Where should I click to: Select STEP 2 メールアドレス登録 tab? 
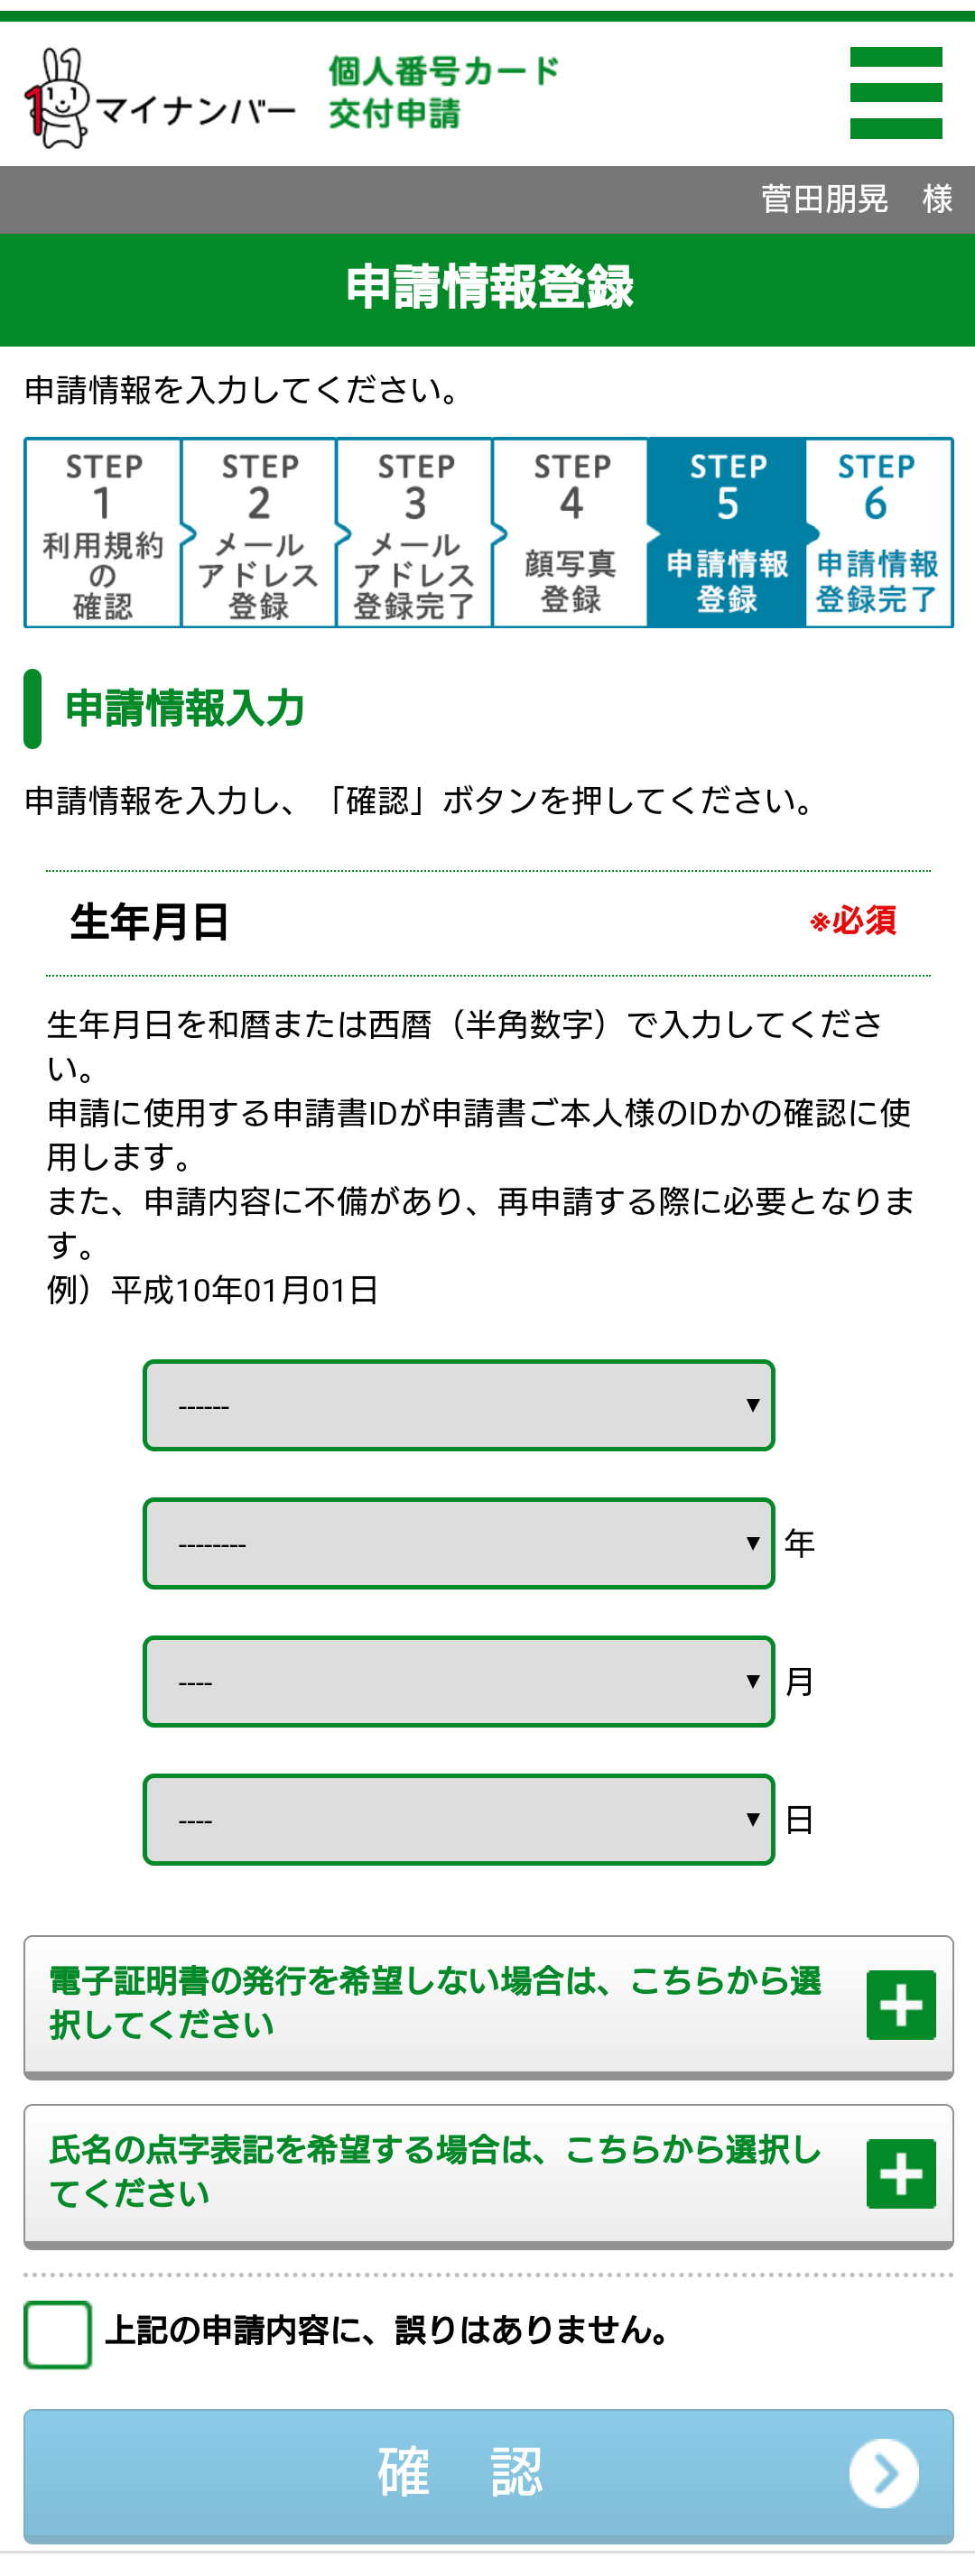258,533
